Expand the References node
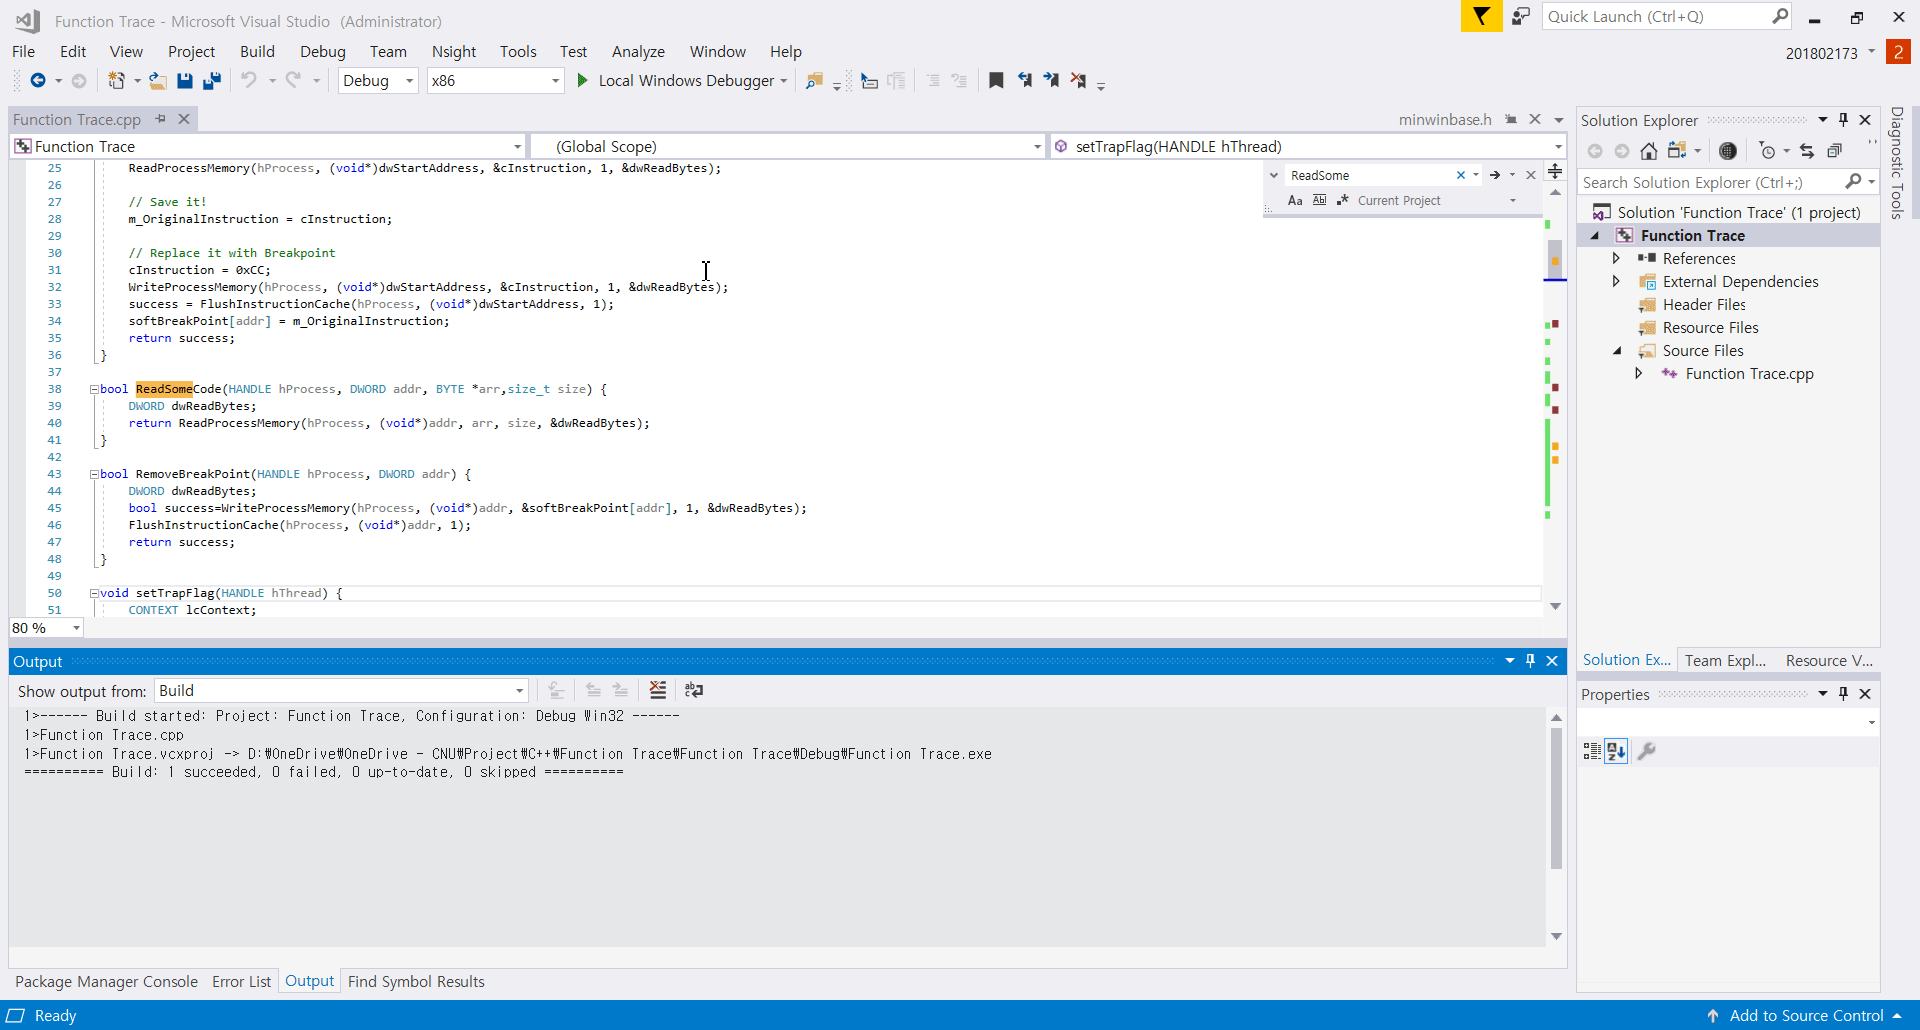 click(x=1616, y=259)
